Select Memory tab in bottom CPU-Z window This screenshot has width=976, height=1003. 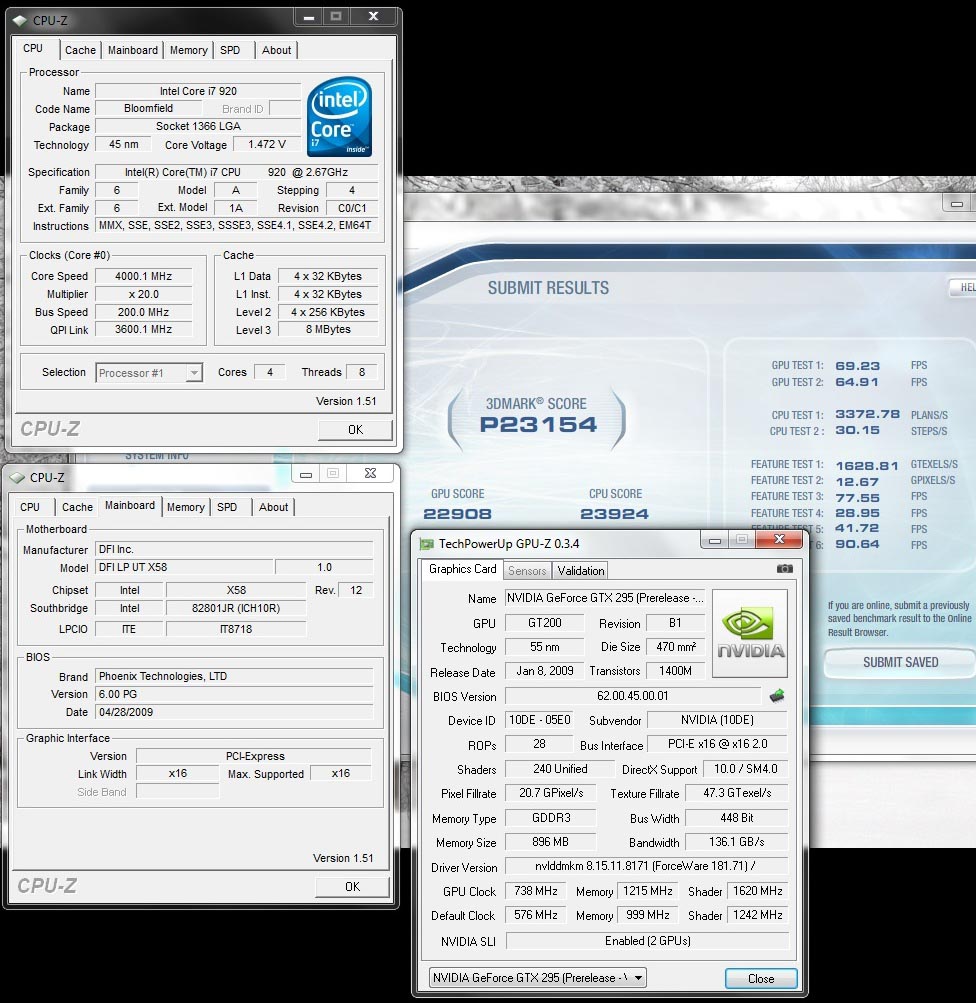coord(186,507)
